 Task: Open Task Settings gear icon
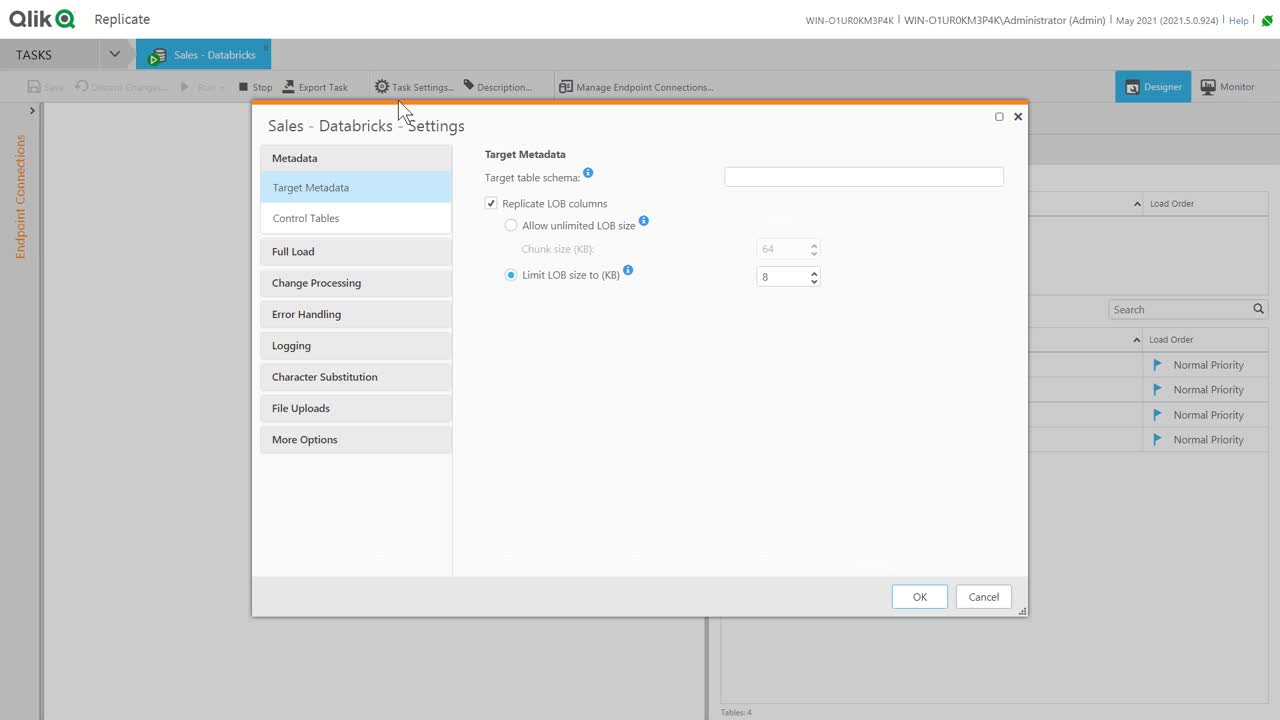(381, 87)
